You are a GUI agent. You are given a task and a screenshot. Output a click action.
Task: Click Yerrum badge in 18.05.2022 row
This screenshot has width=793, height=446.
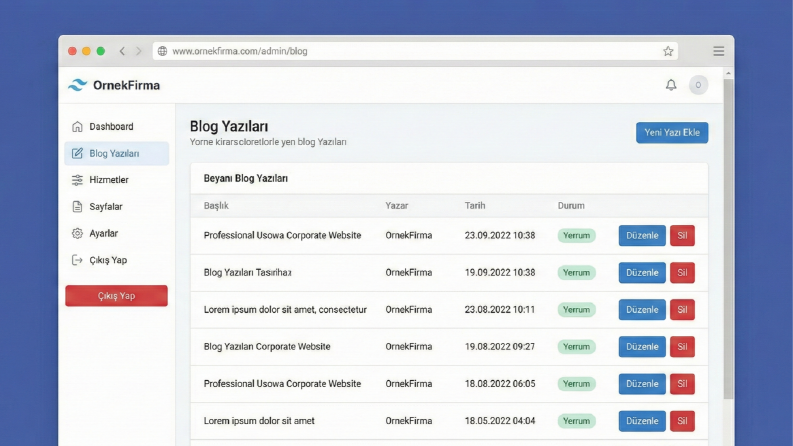tap(577, 421)
